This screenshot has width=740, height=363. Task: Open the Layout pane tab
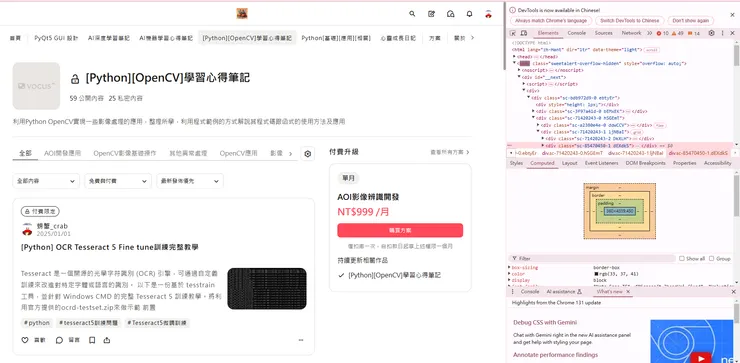pos(569,163)
